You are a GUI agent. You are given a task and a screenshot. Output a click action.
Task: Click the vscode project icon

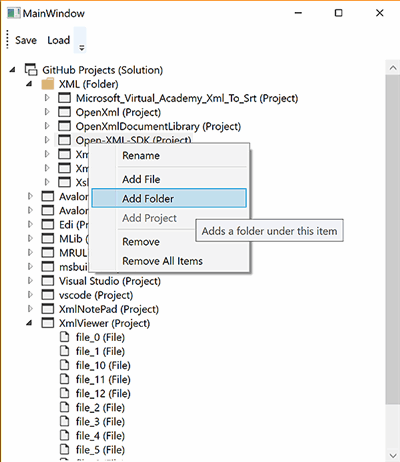click(48, 295)
